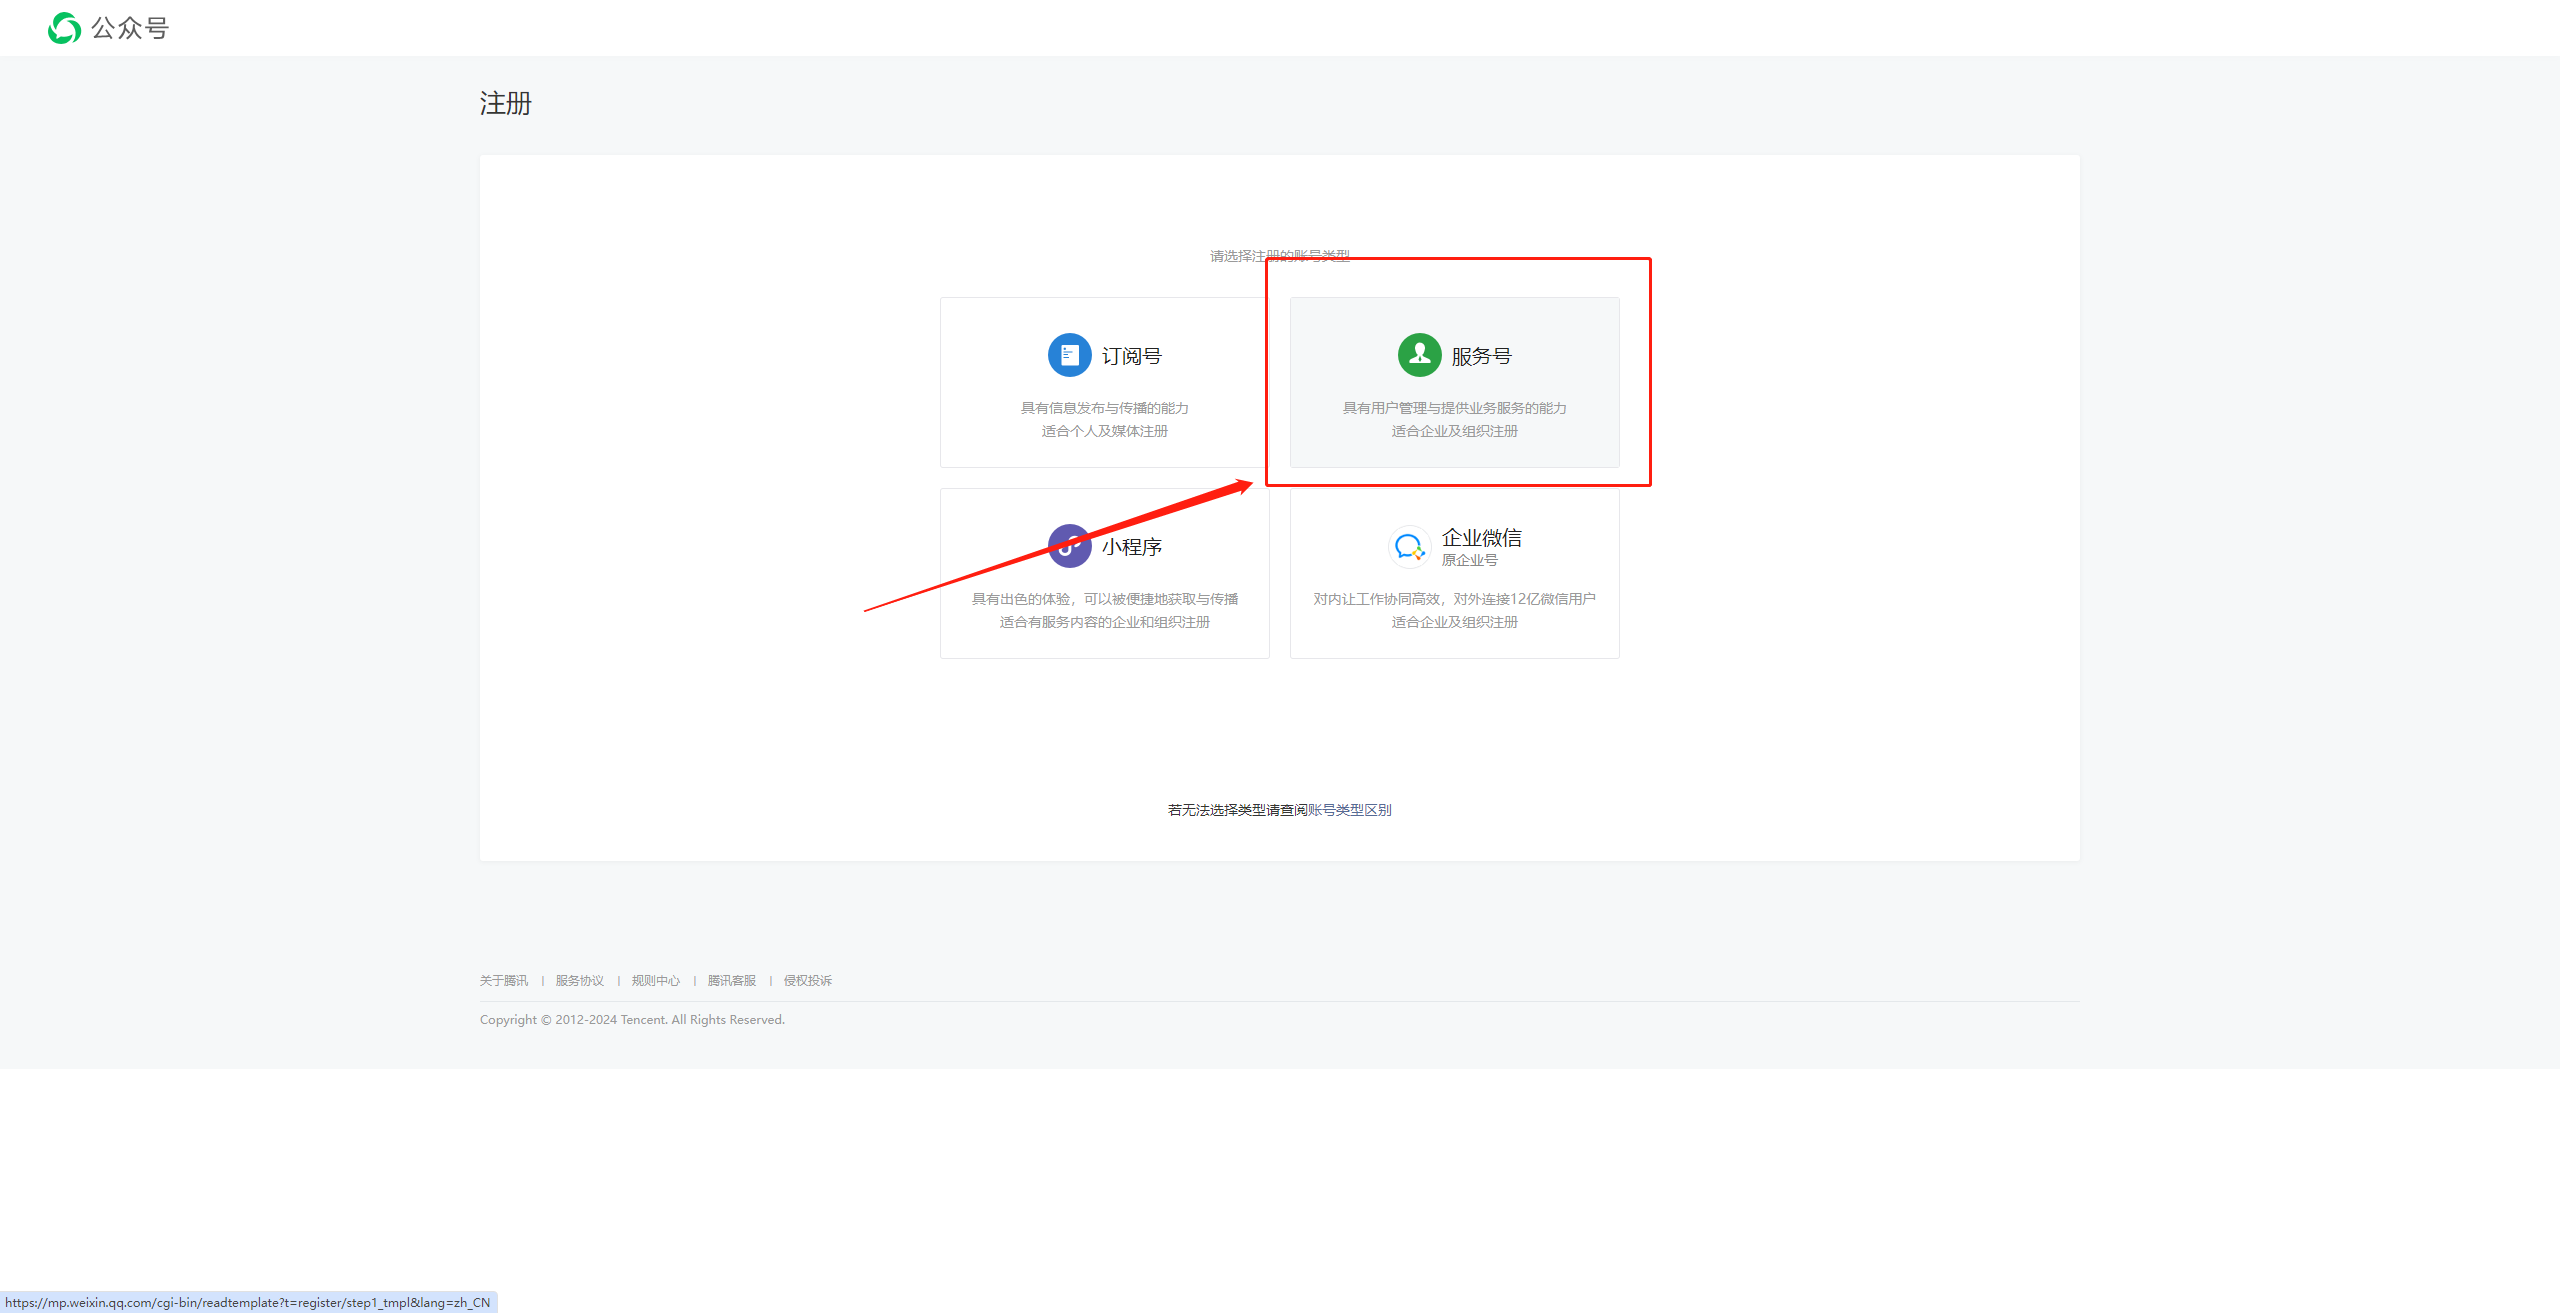Viewport: 2560px width, 1313px height.
Task: Select the 服务号 title text
Action: pos(1481,356)
